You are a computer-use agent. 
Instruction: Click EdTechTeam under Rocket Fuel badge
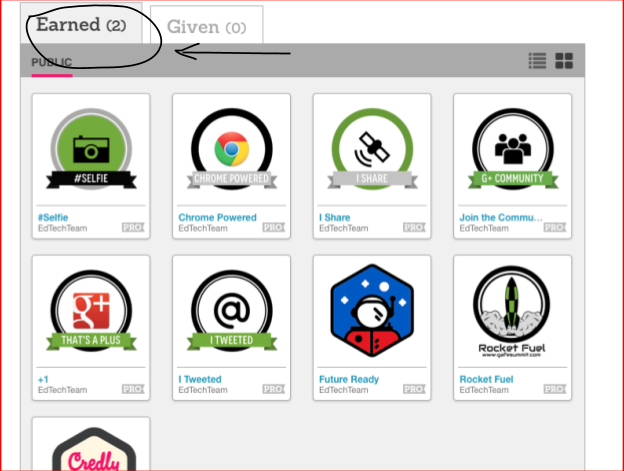[484, 390]
